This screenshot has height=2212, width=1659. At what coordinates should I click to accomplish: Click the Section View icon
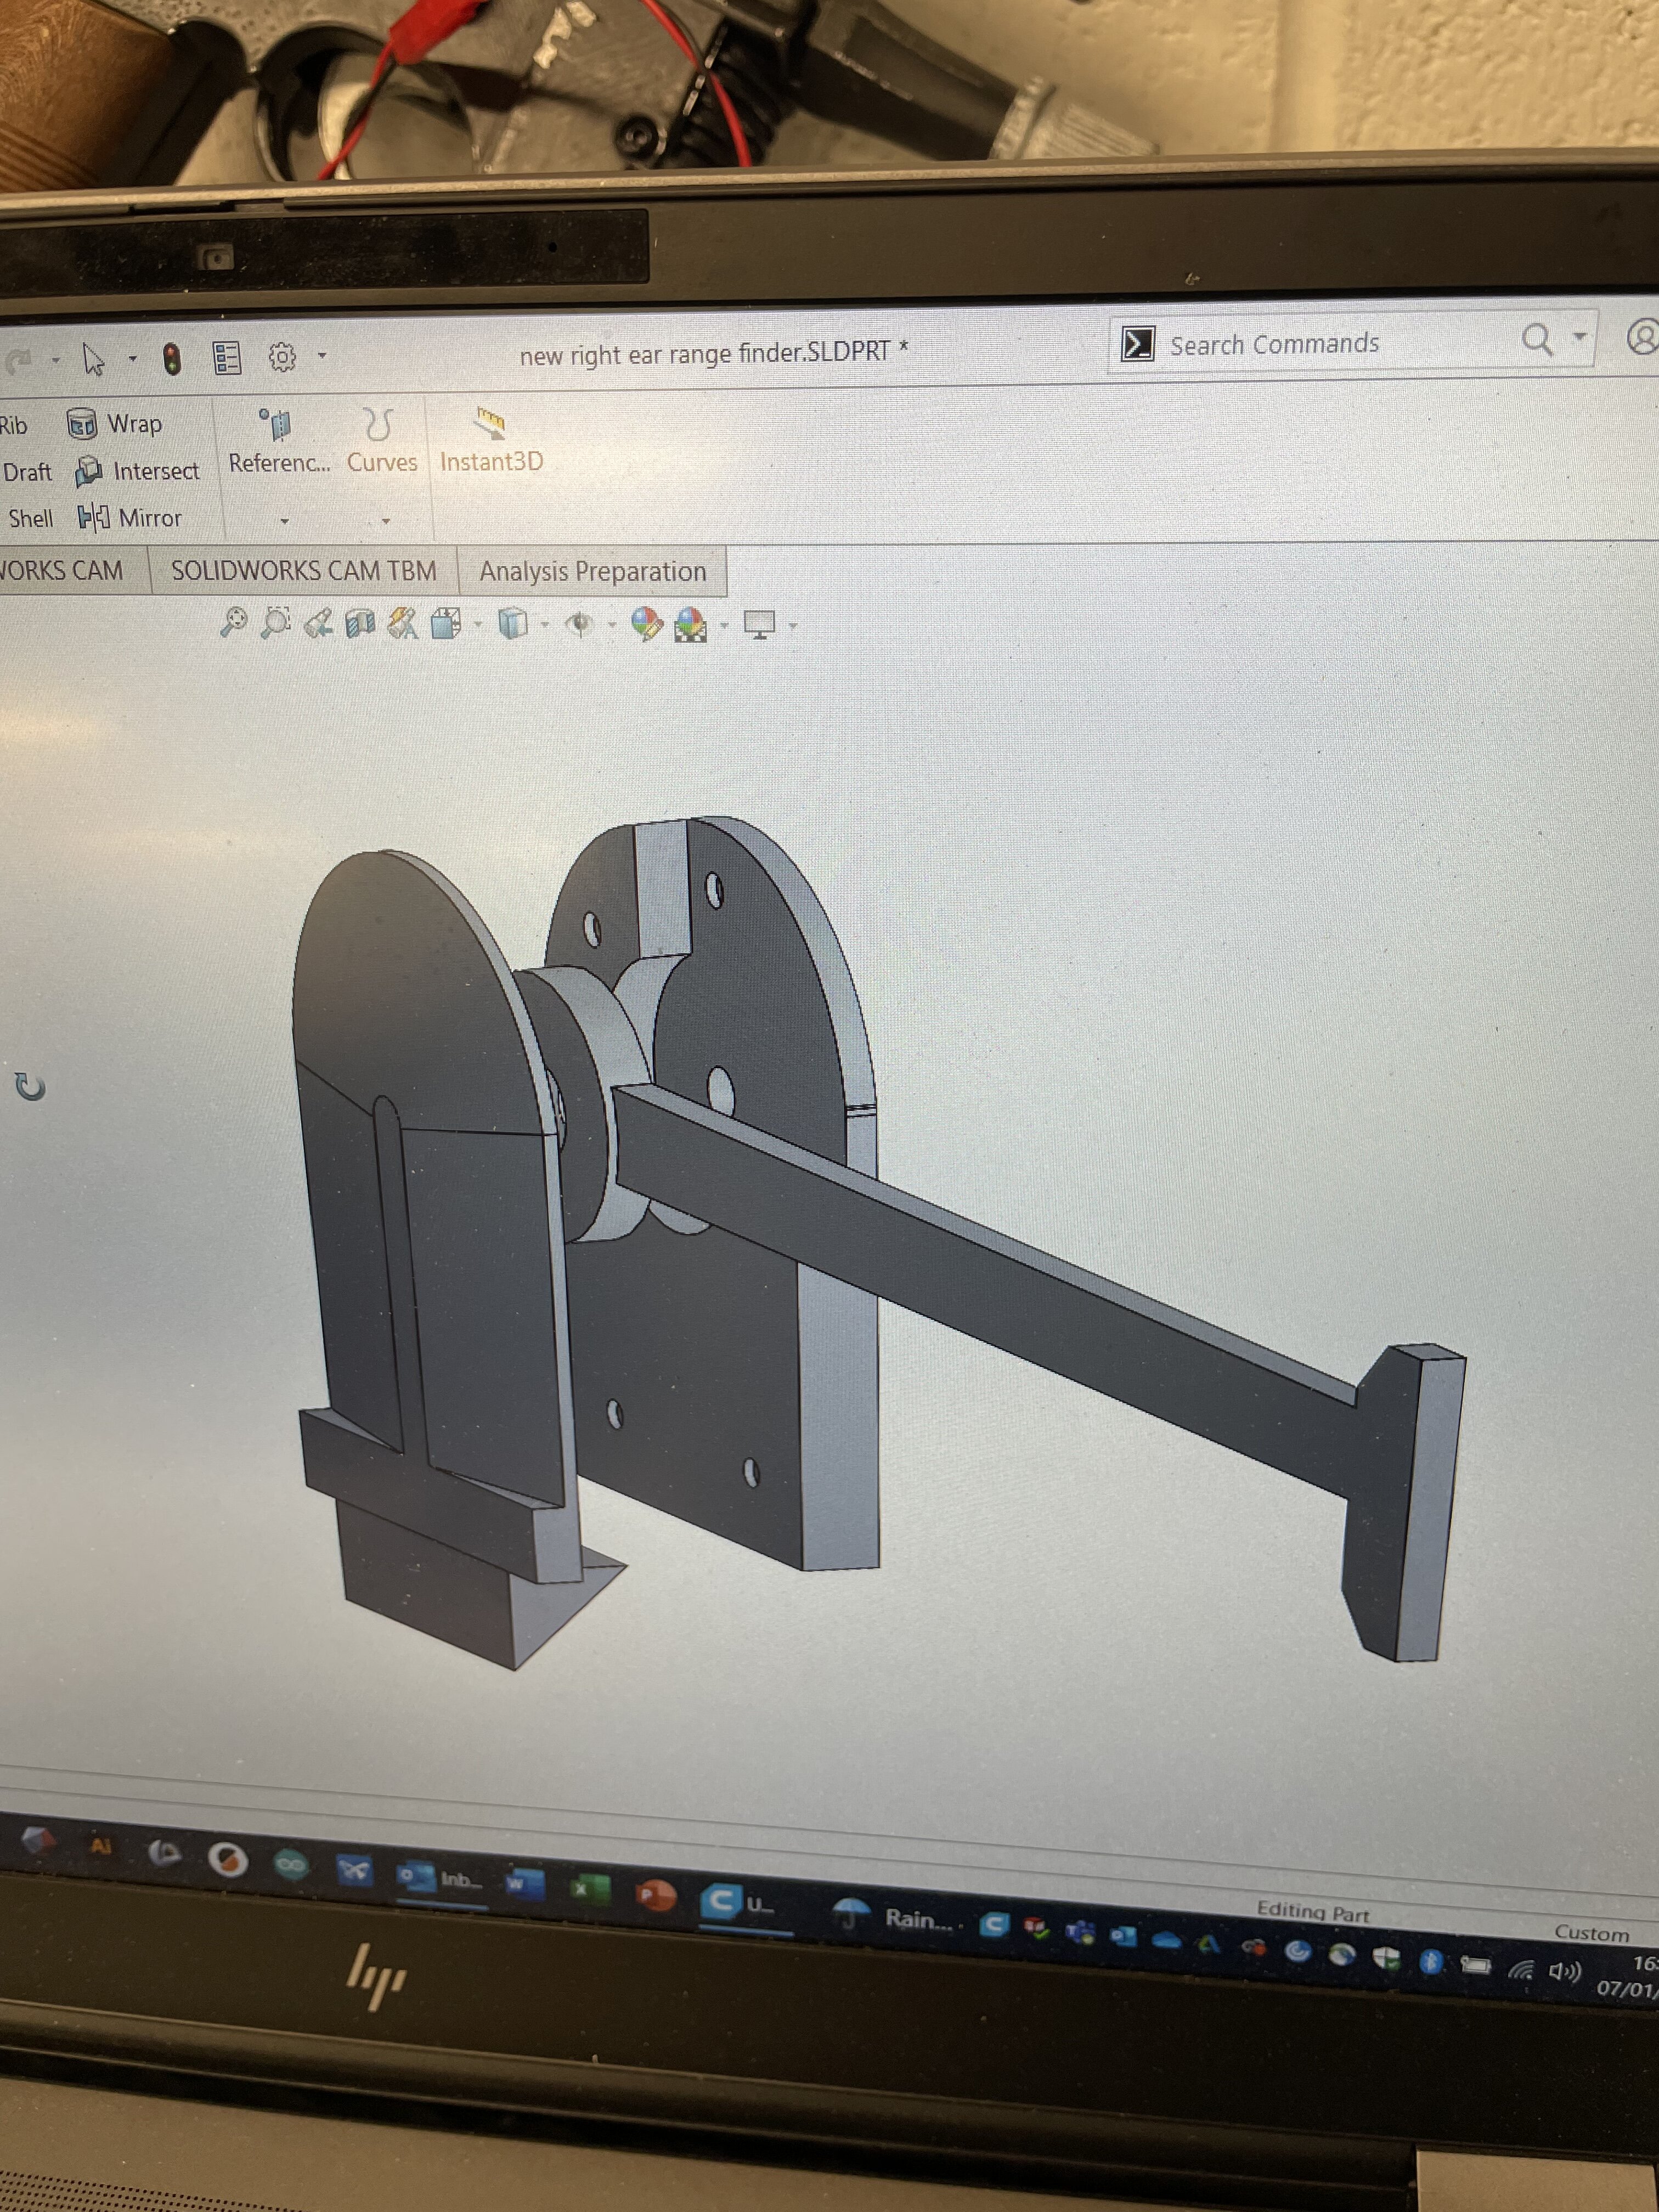(360, 624)
